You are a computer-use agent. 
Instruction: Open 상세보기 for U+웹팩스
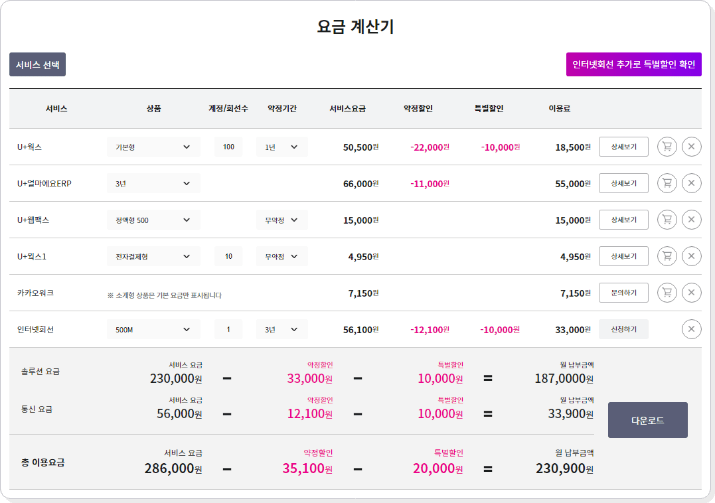click(x=623, y=220)
